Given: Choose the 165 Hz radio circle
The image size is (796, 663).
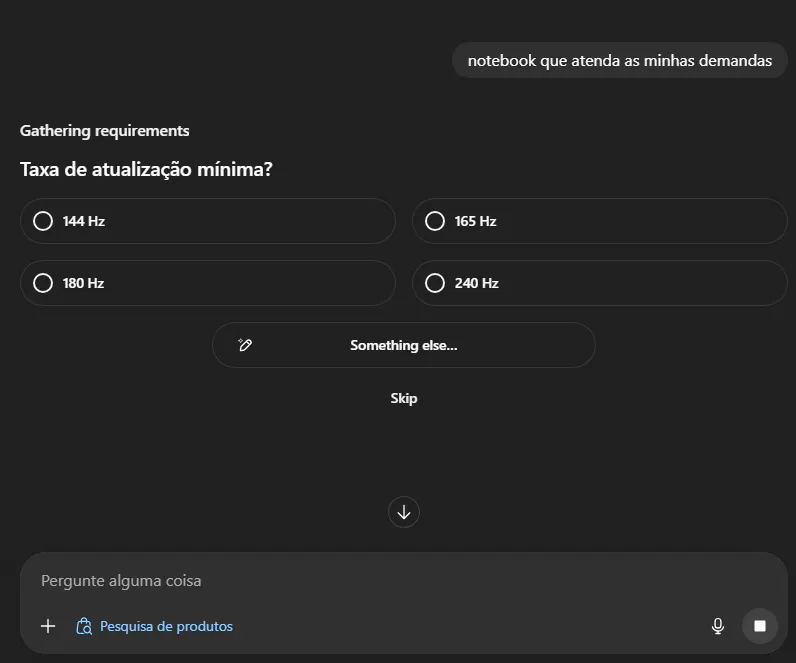Looking at the screenshot, I should (435, 221).
